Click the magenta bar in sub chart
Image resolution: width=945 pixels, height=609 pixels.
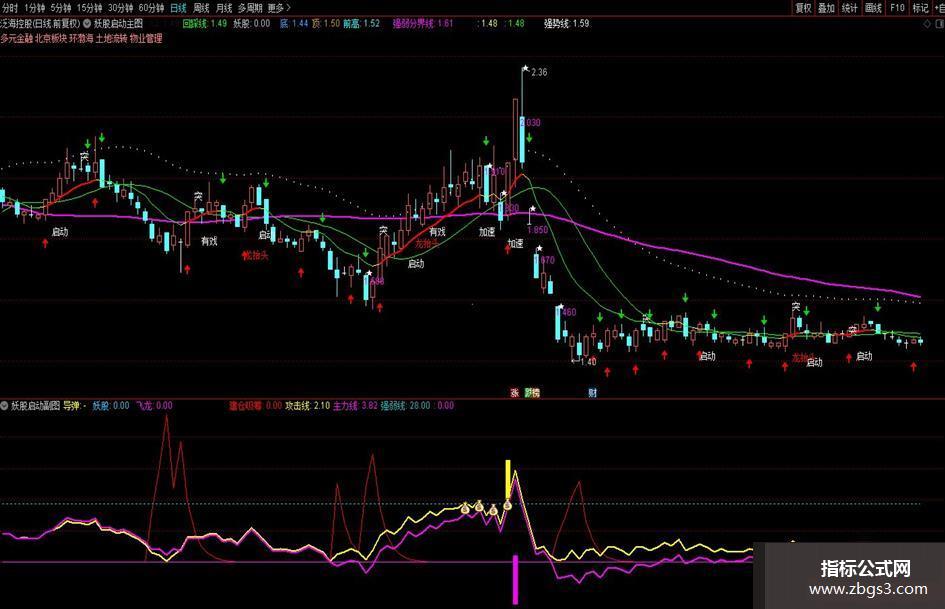coord(515,579)
